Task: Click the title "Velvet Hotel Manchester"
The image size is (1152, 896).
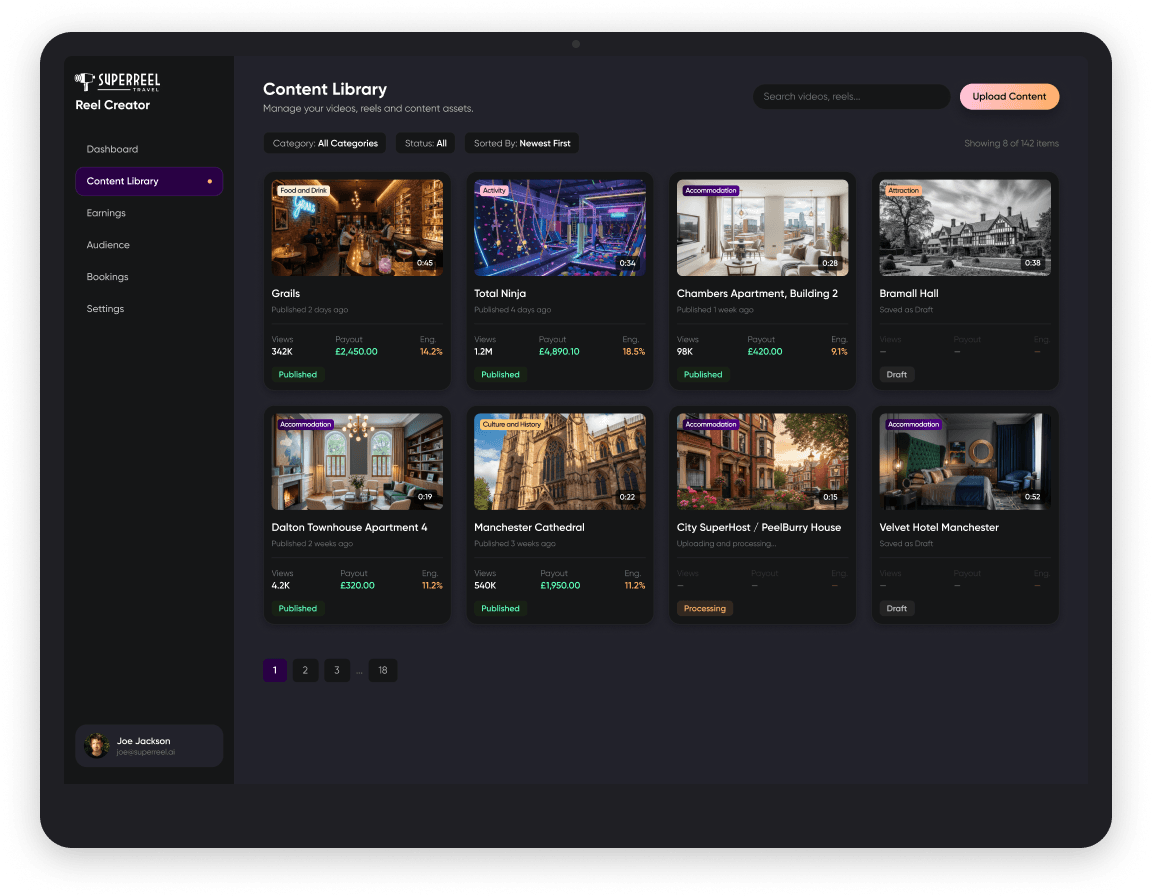Action: (x=939, y=527)
